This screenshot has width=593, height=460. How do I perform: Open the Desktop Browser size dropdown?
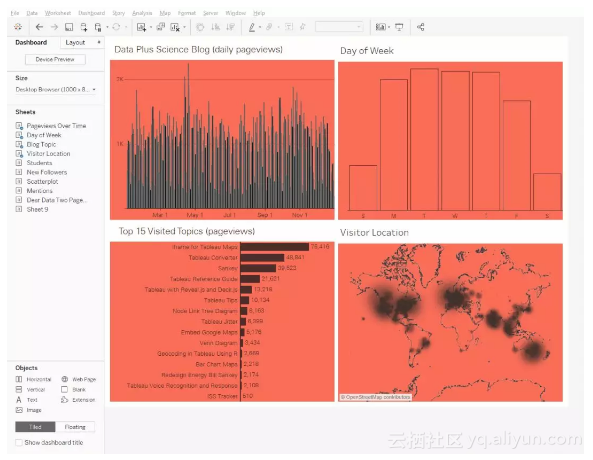tap(55, 90)
